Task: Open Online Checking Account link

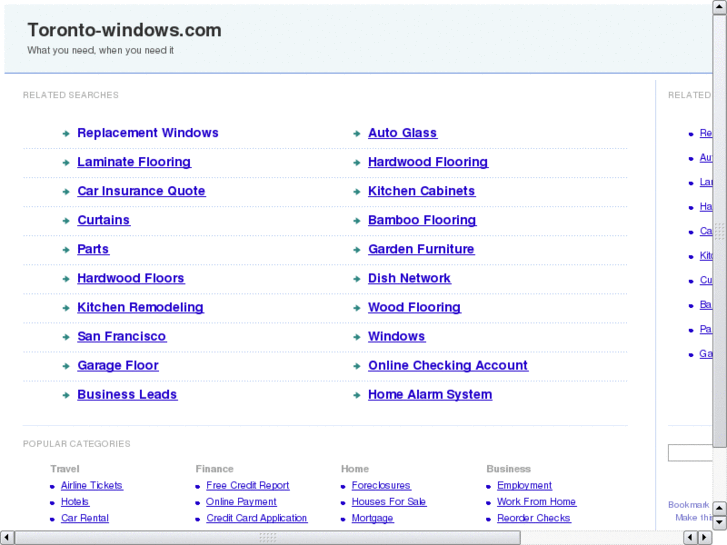Action: [448, 365]
